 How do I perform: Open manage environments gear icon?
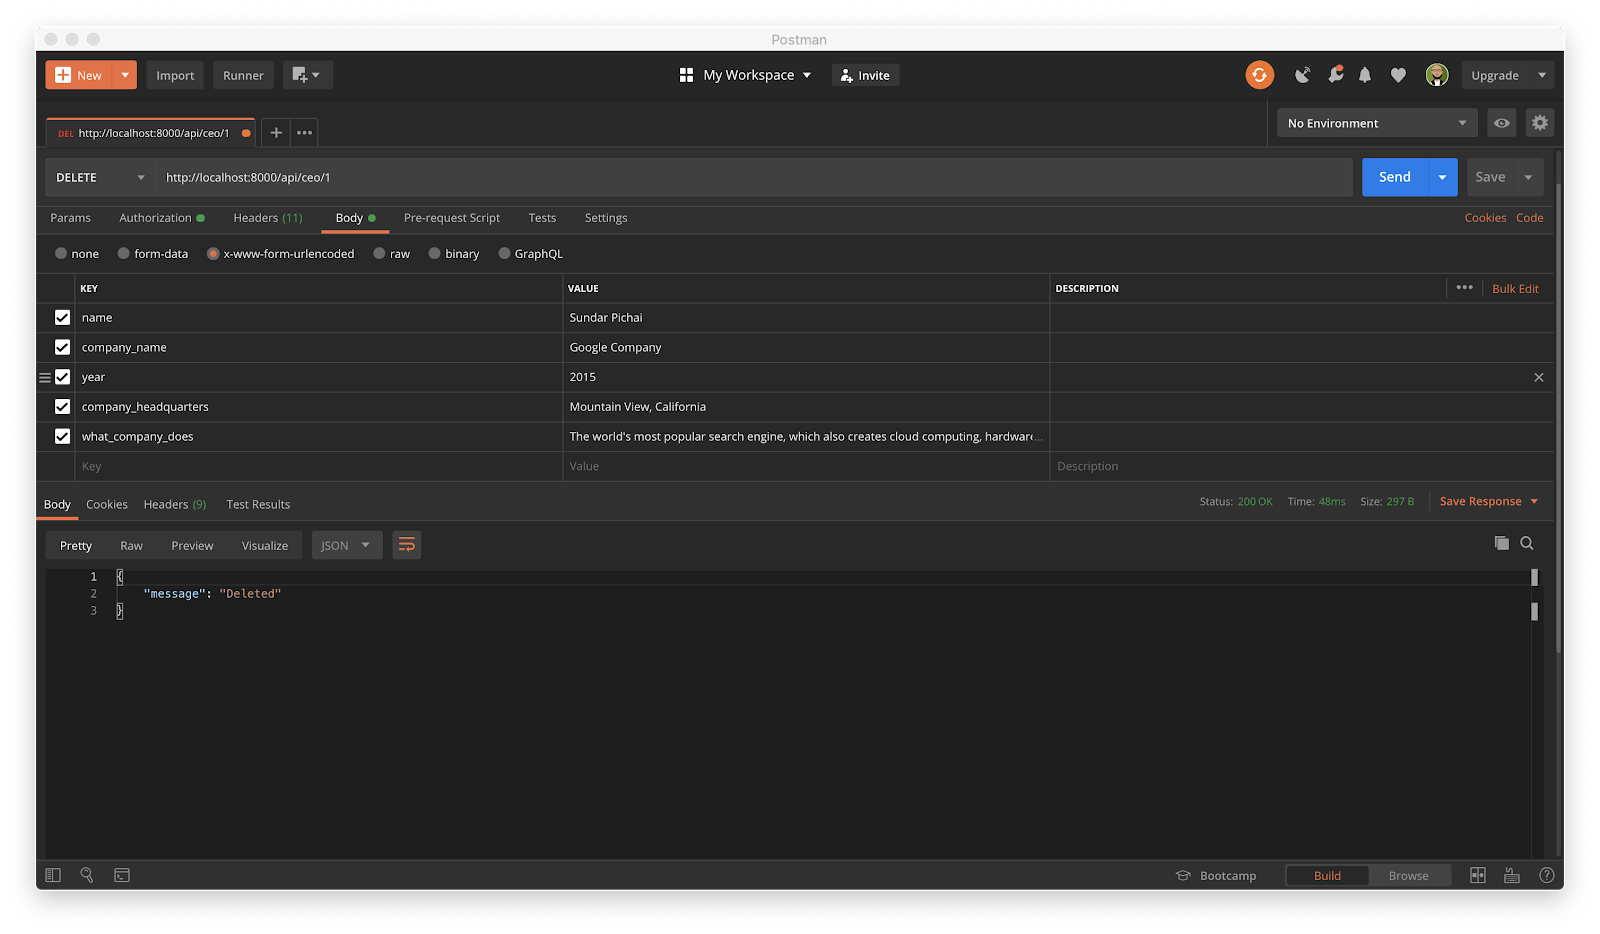(x=1540, y=123)
